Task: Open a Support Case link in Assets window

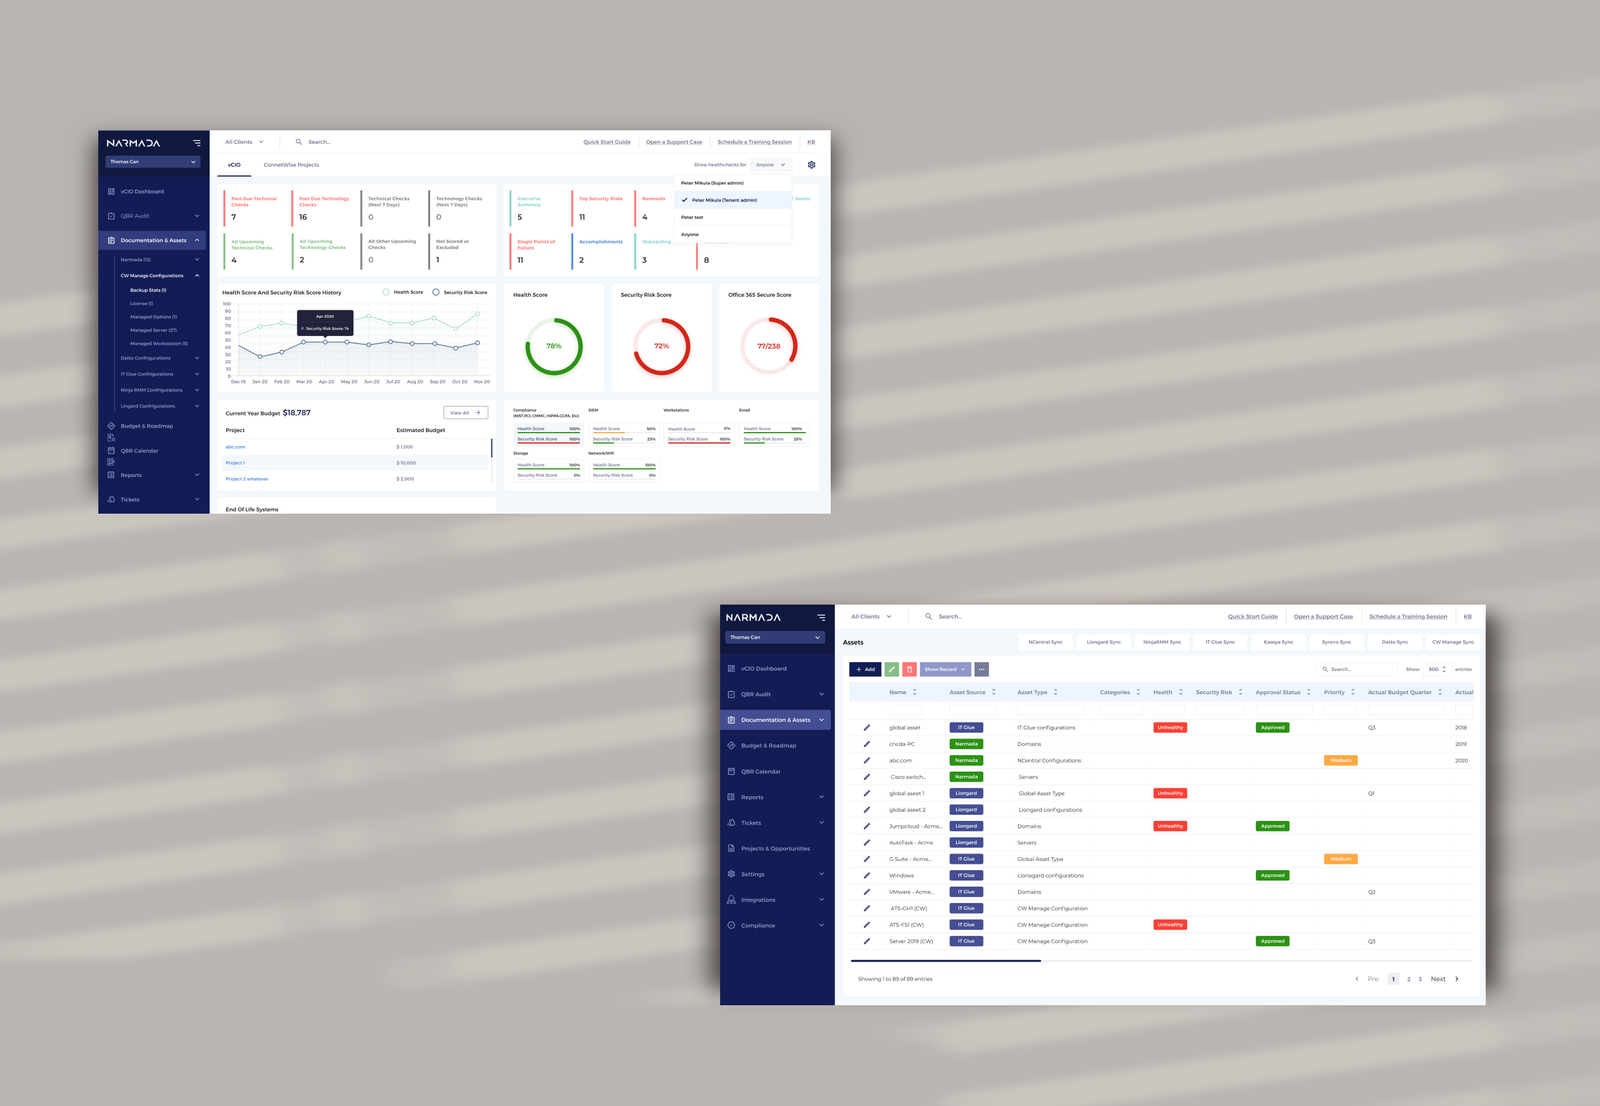Action: pyautogui.click(x=1323, y=616)
